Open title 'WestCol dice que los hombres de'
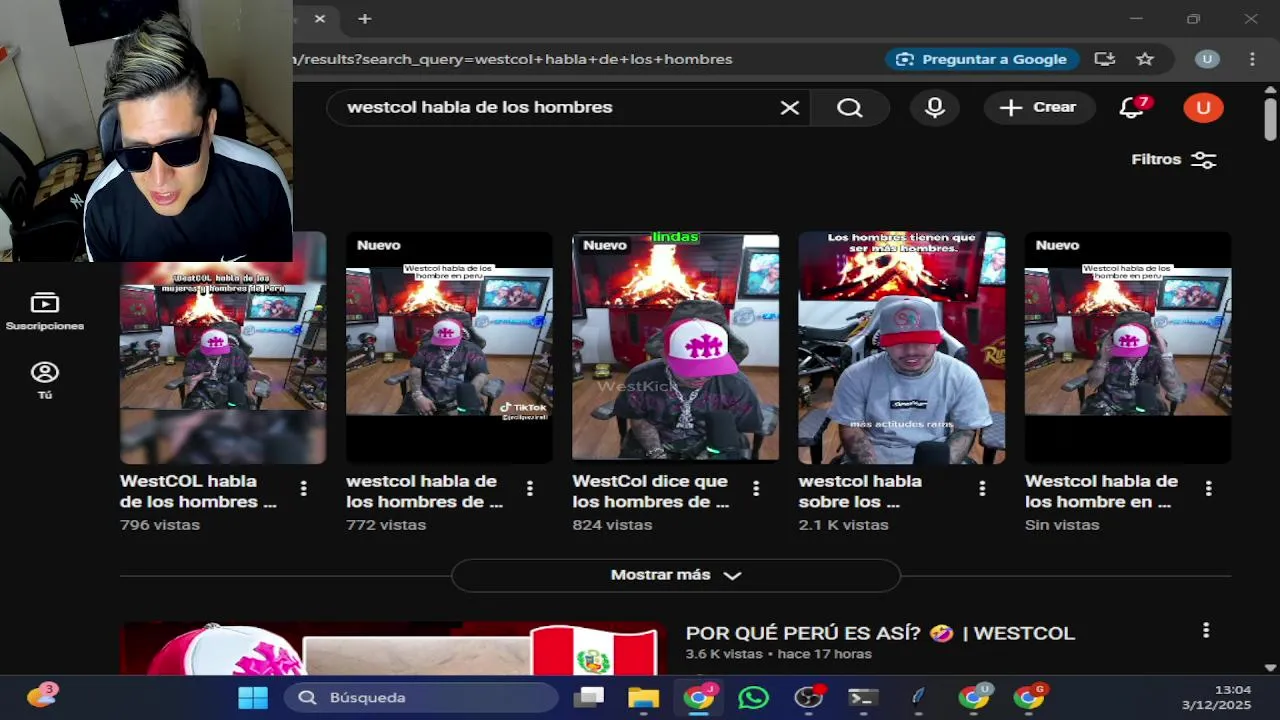Image resolution: width=1280 pixels, height=720 pixels. click(x=651, y=491)
